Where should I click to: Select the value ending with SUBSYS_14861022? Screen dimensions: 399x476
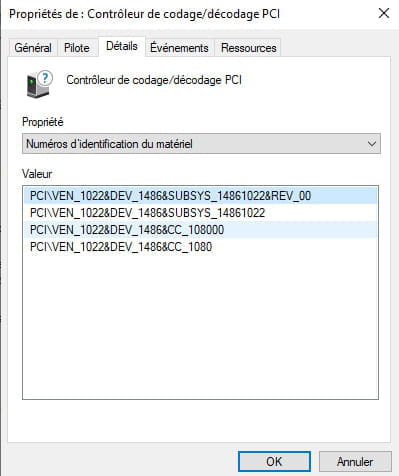point(201,213)
